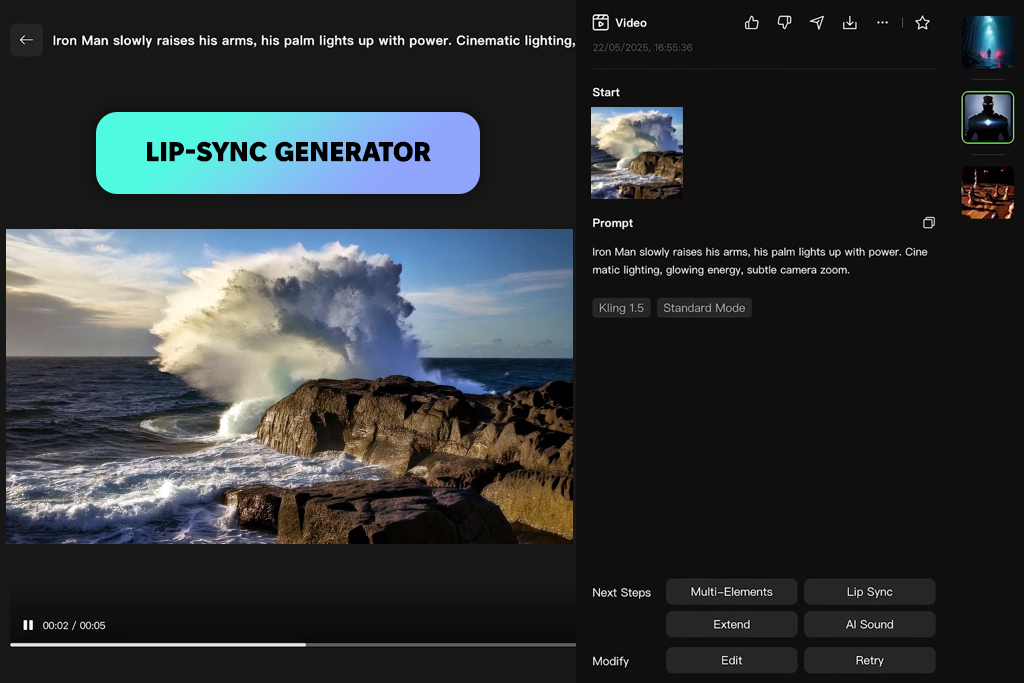This screenshot has width=1024, height=683.
Task: Favorite the video with star icon
Action: click(x=922, y=23)
